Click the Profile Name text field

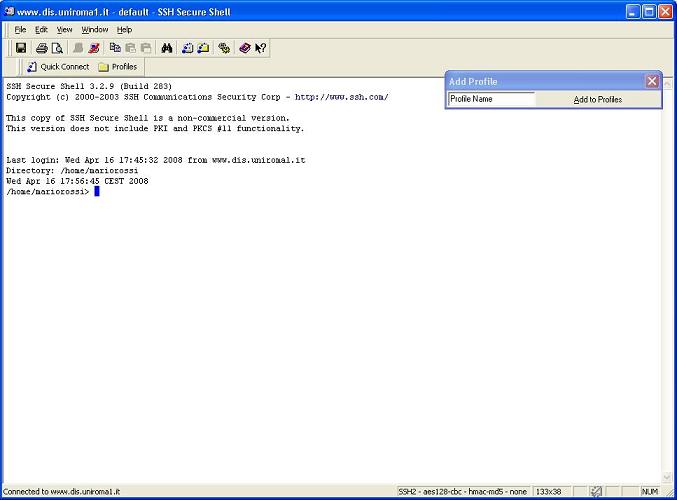pos(490,100)
